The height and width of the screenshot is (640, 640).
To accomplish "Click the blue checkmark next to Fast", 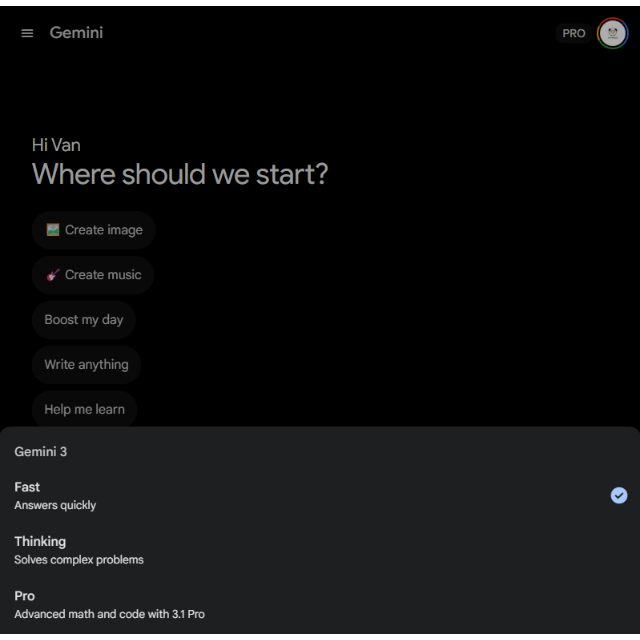I will pos(619,495).
